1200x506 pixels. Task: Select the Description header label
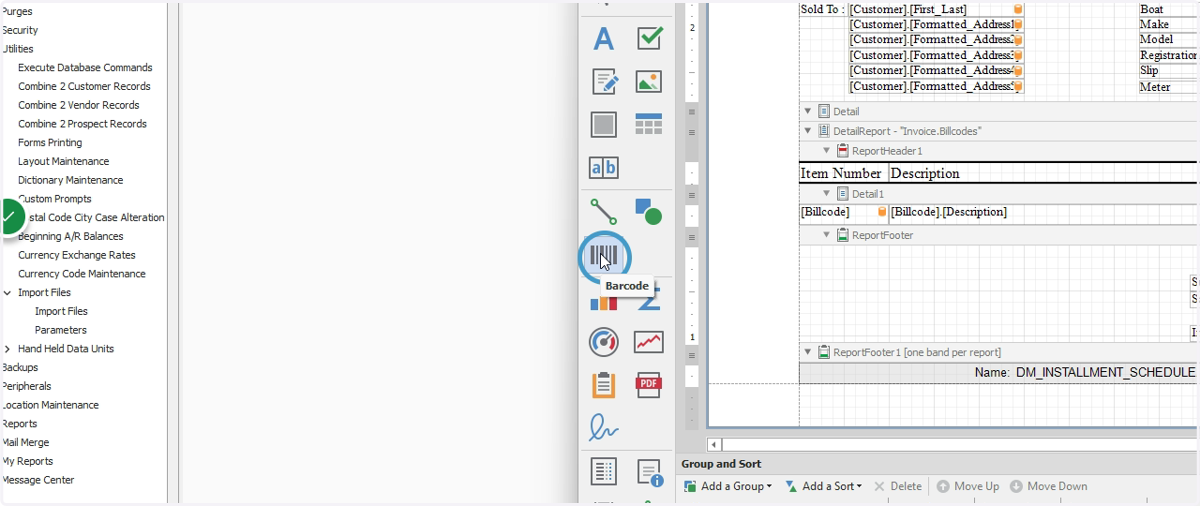click(x=925, y=173)
